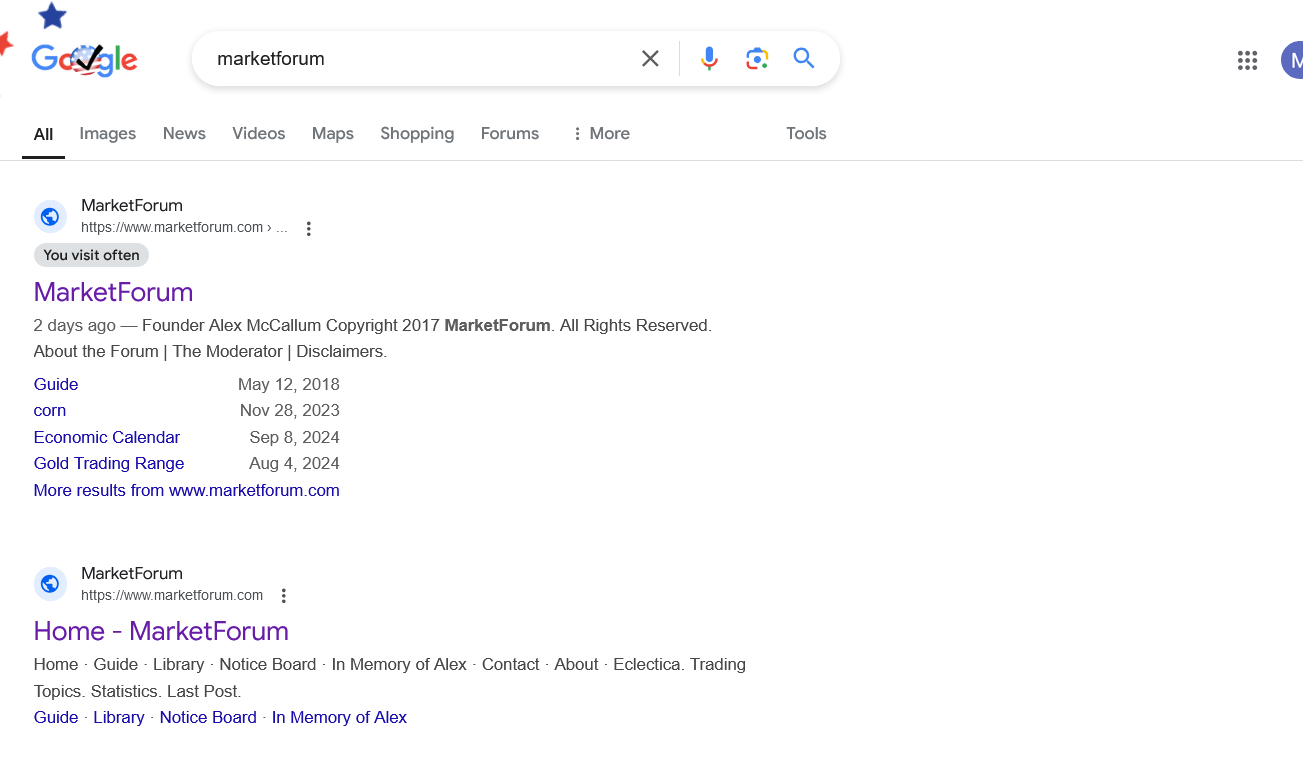Open Google Lens image search

pos(757,59)
